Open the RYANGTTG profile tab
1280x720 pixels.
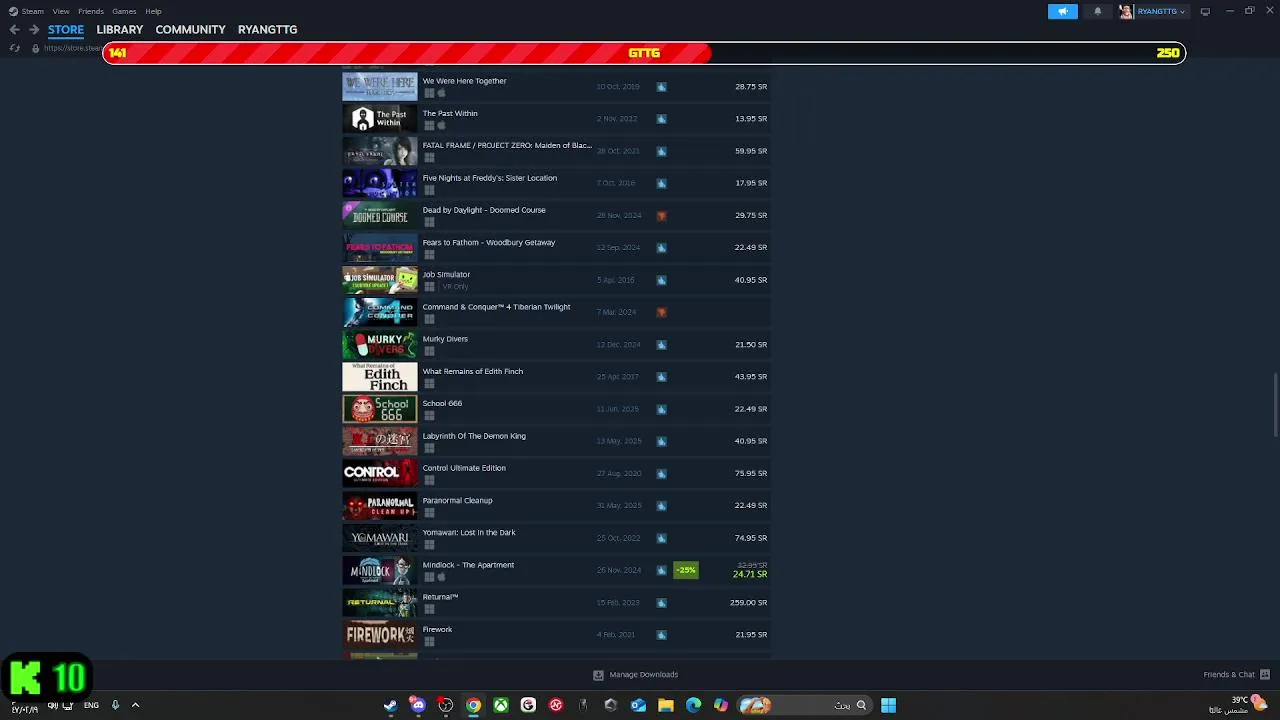pyautogui.click(x=267, y=30)
